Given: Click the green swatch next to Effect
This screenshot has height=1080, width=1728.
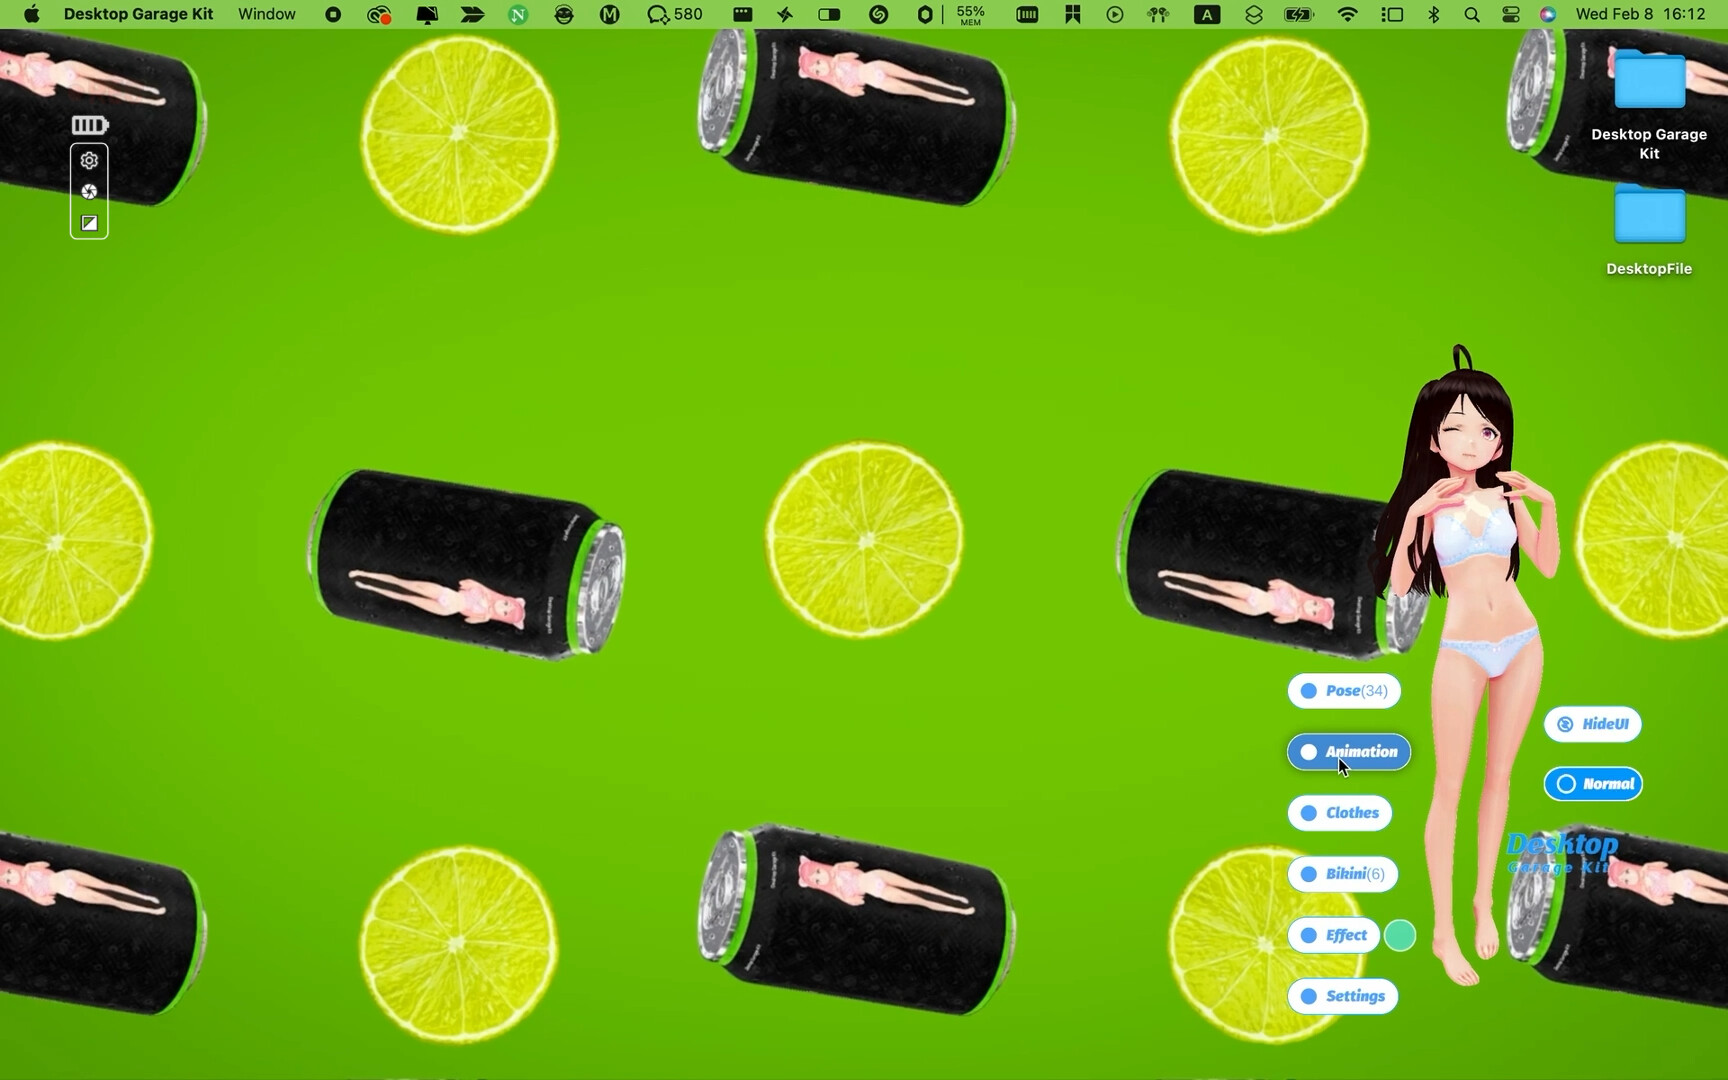Looking at the screenshot, I should (x=1400, y=935).
